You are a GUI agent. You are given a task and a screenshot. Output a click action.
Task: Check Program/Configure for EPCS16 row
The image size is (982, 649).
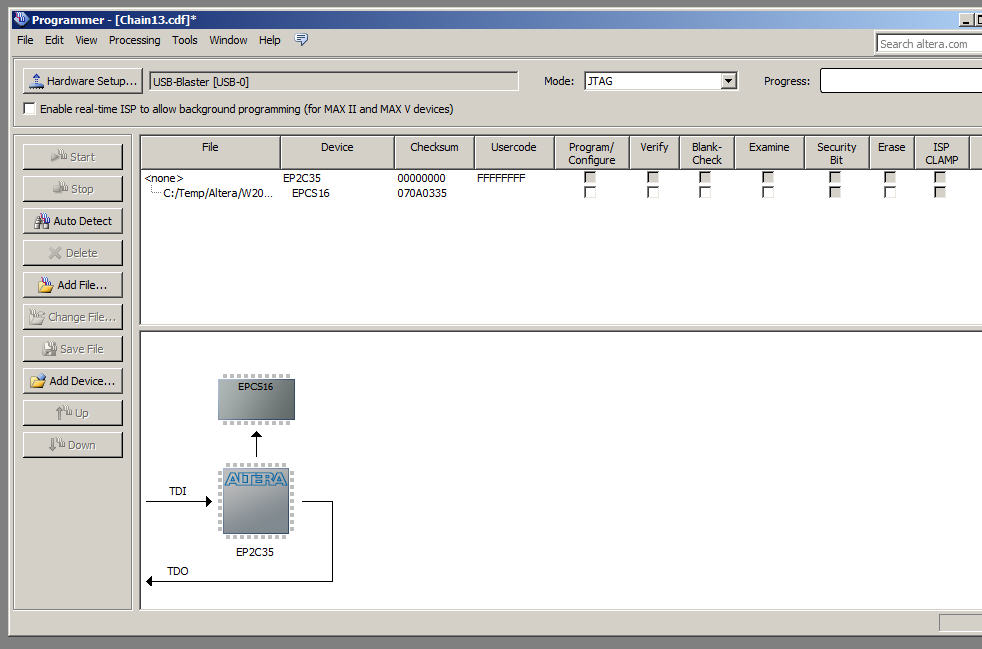pyautogui.click(x=589, y=192)
